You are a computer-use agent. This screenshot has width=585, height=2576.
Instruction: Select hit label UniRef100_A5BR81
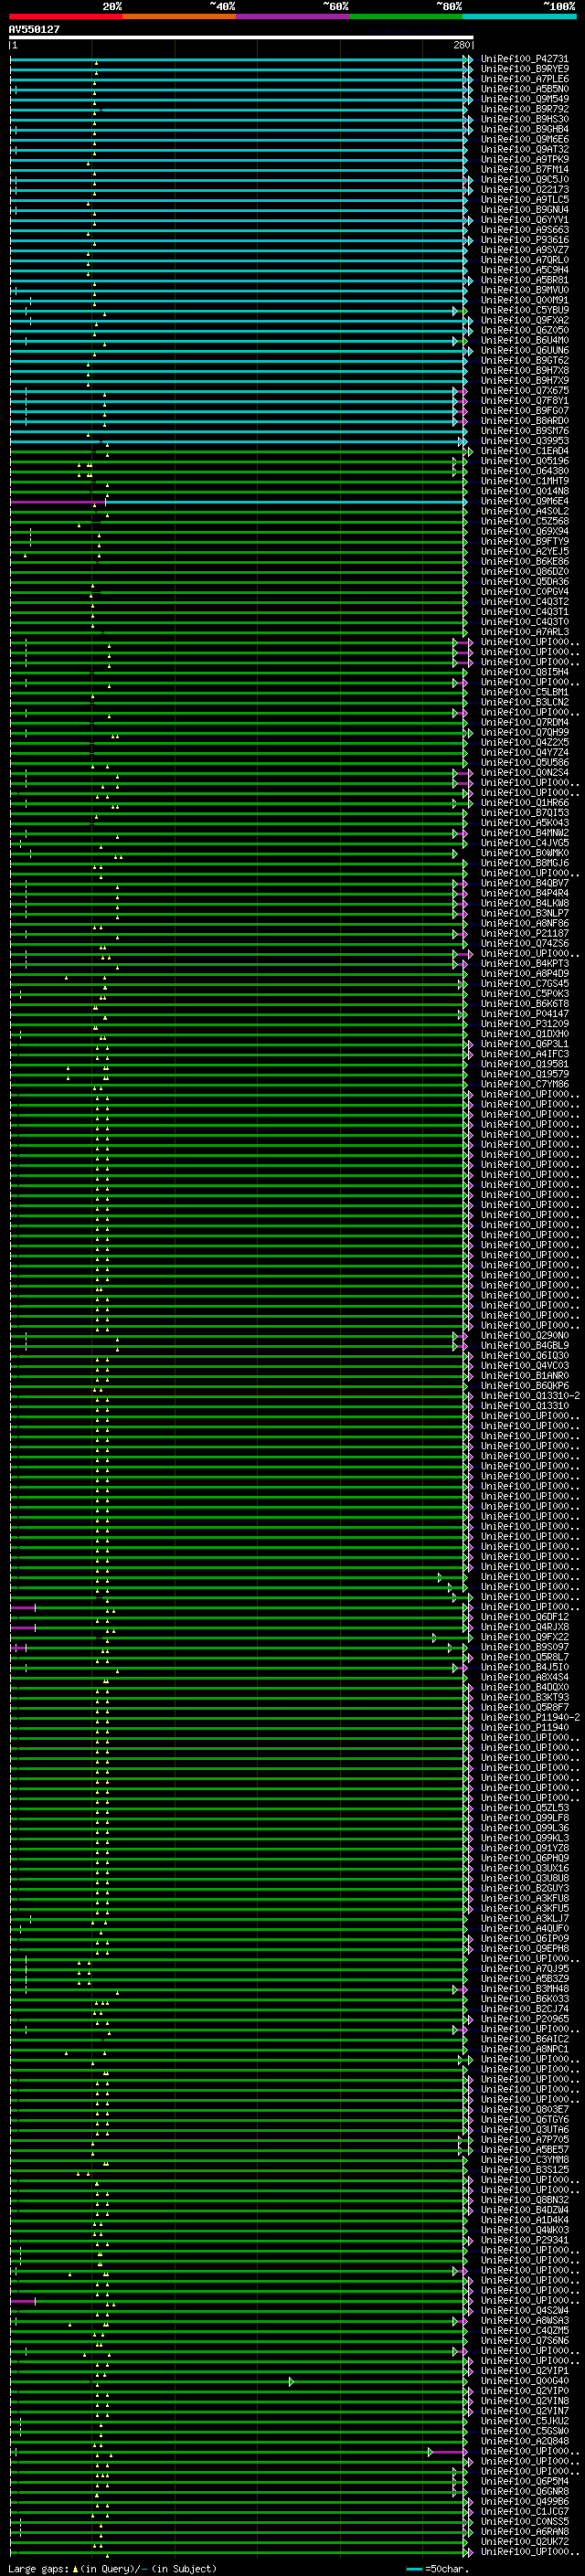(524, 280)
